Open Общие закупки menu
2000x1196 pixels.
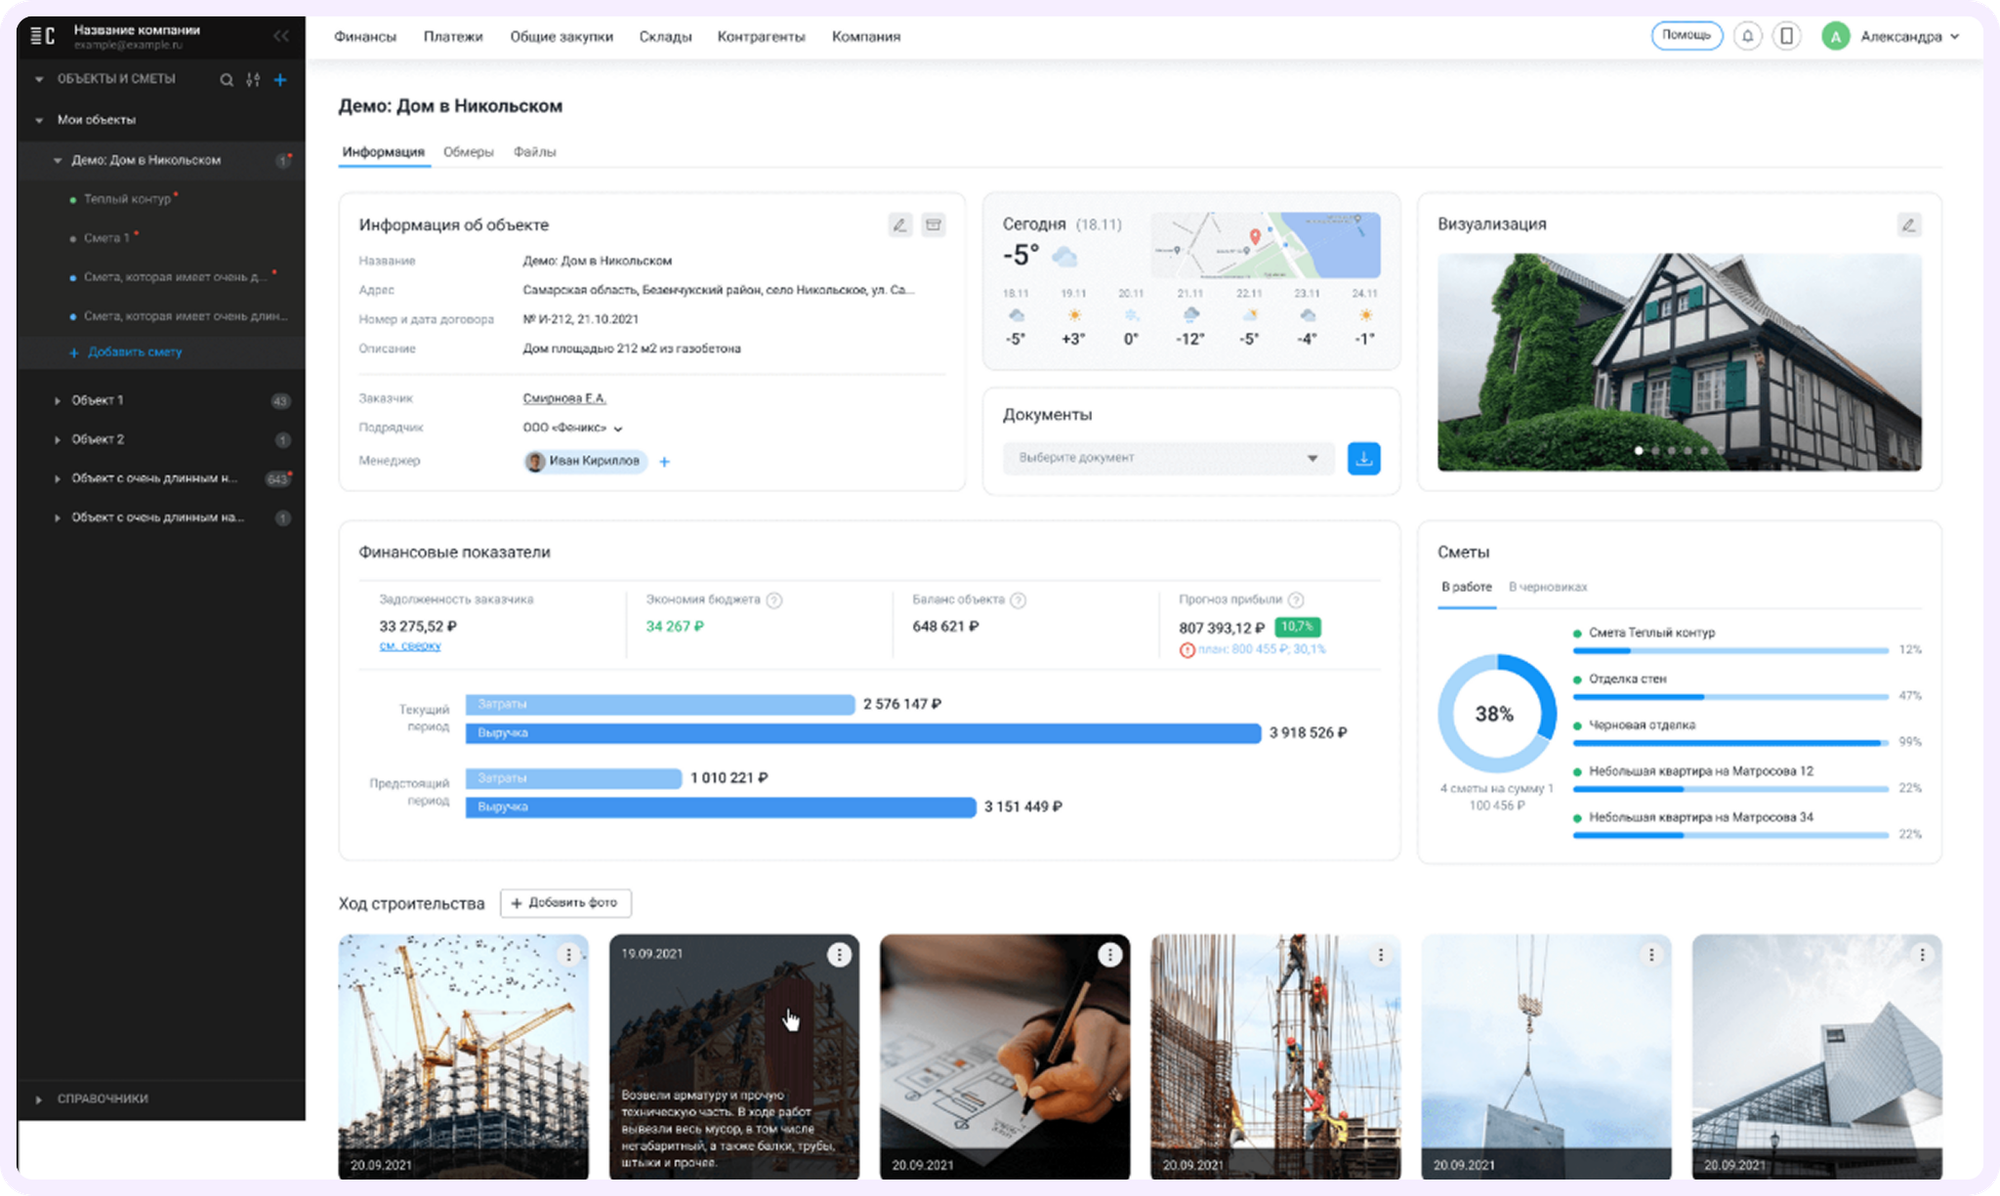click(x=561, y=36)
